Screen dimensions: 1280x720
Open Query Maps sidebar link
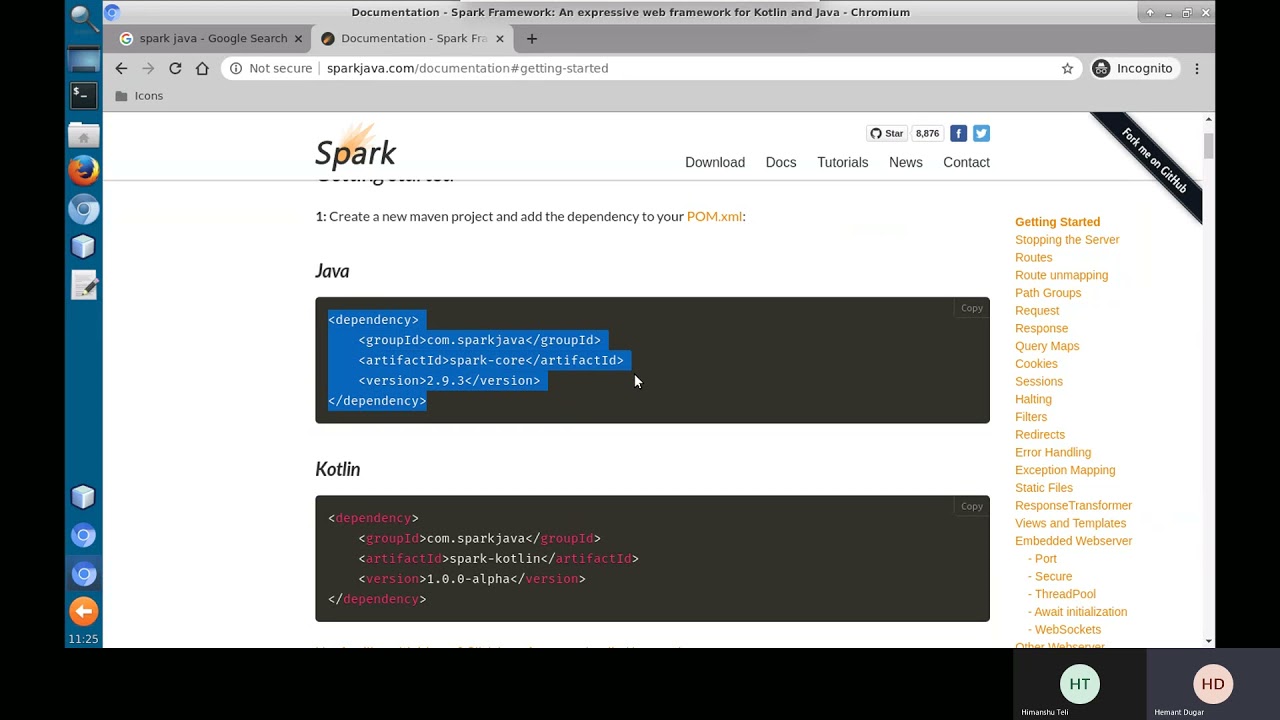[1047, 346]
